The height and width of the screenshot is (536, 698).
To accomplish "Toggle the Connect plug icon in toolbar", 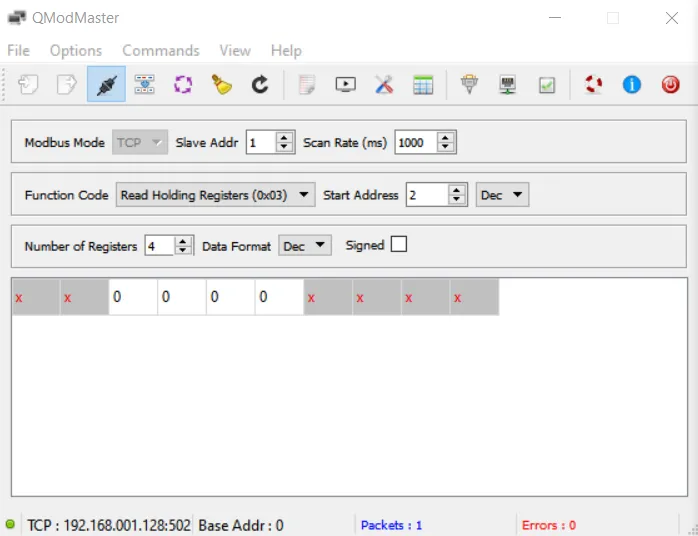I will (106, 85).
